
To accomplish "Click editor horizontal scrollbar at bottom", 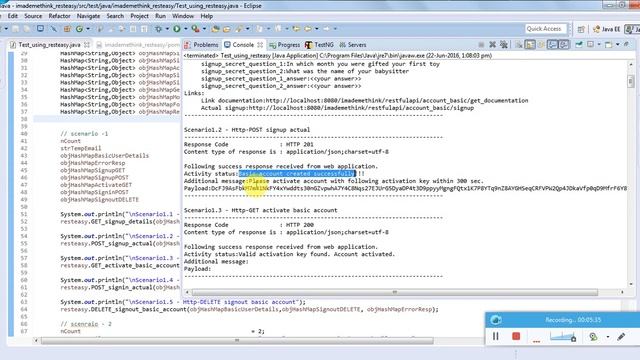I will pos(237,340).
